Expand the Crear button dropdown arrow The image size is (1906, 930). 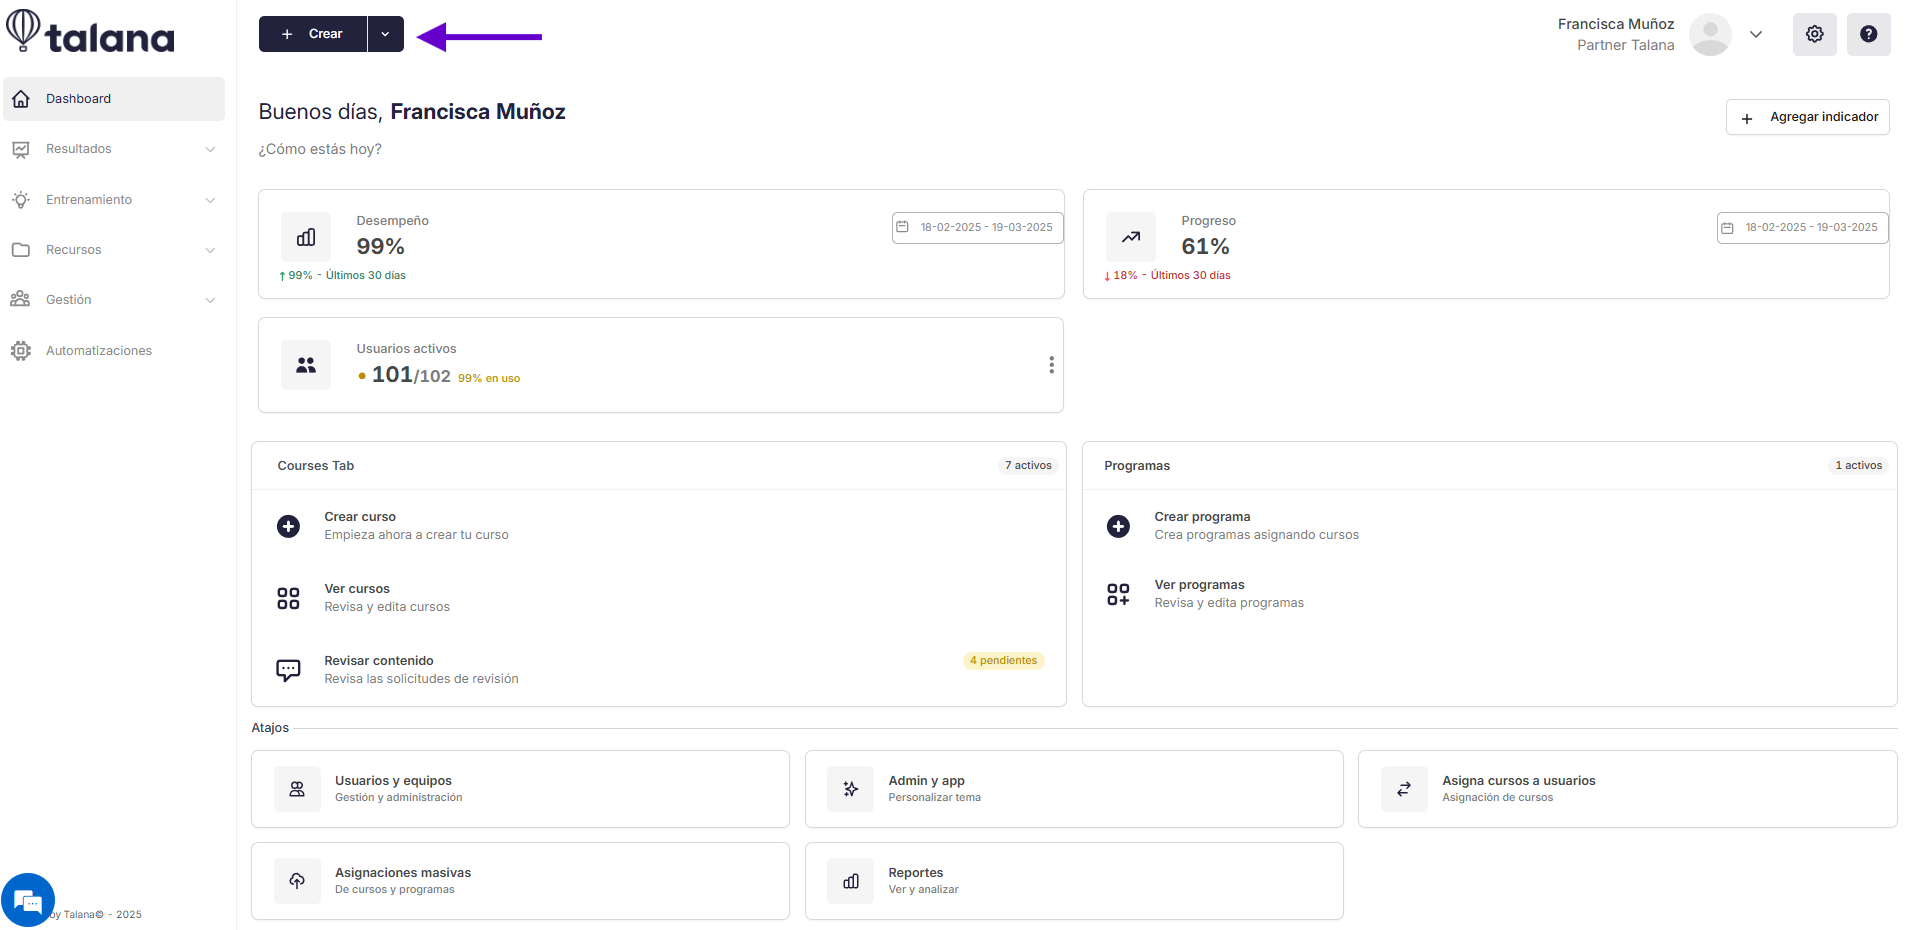point(385,34)
